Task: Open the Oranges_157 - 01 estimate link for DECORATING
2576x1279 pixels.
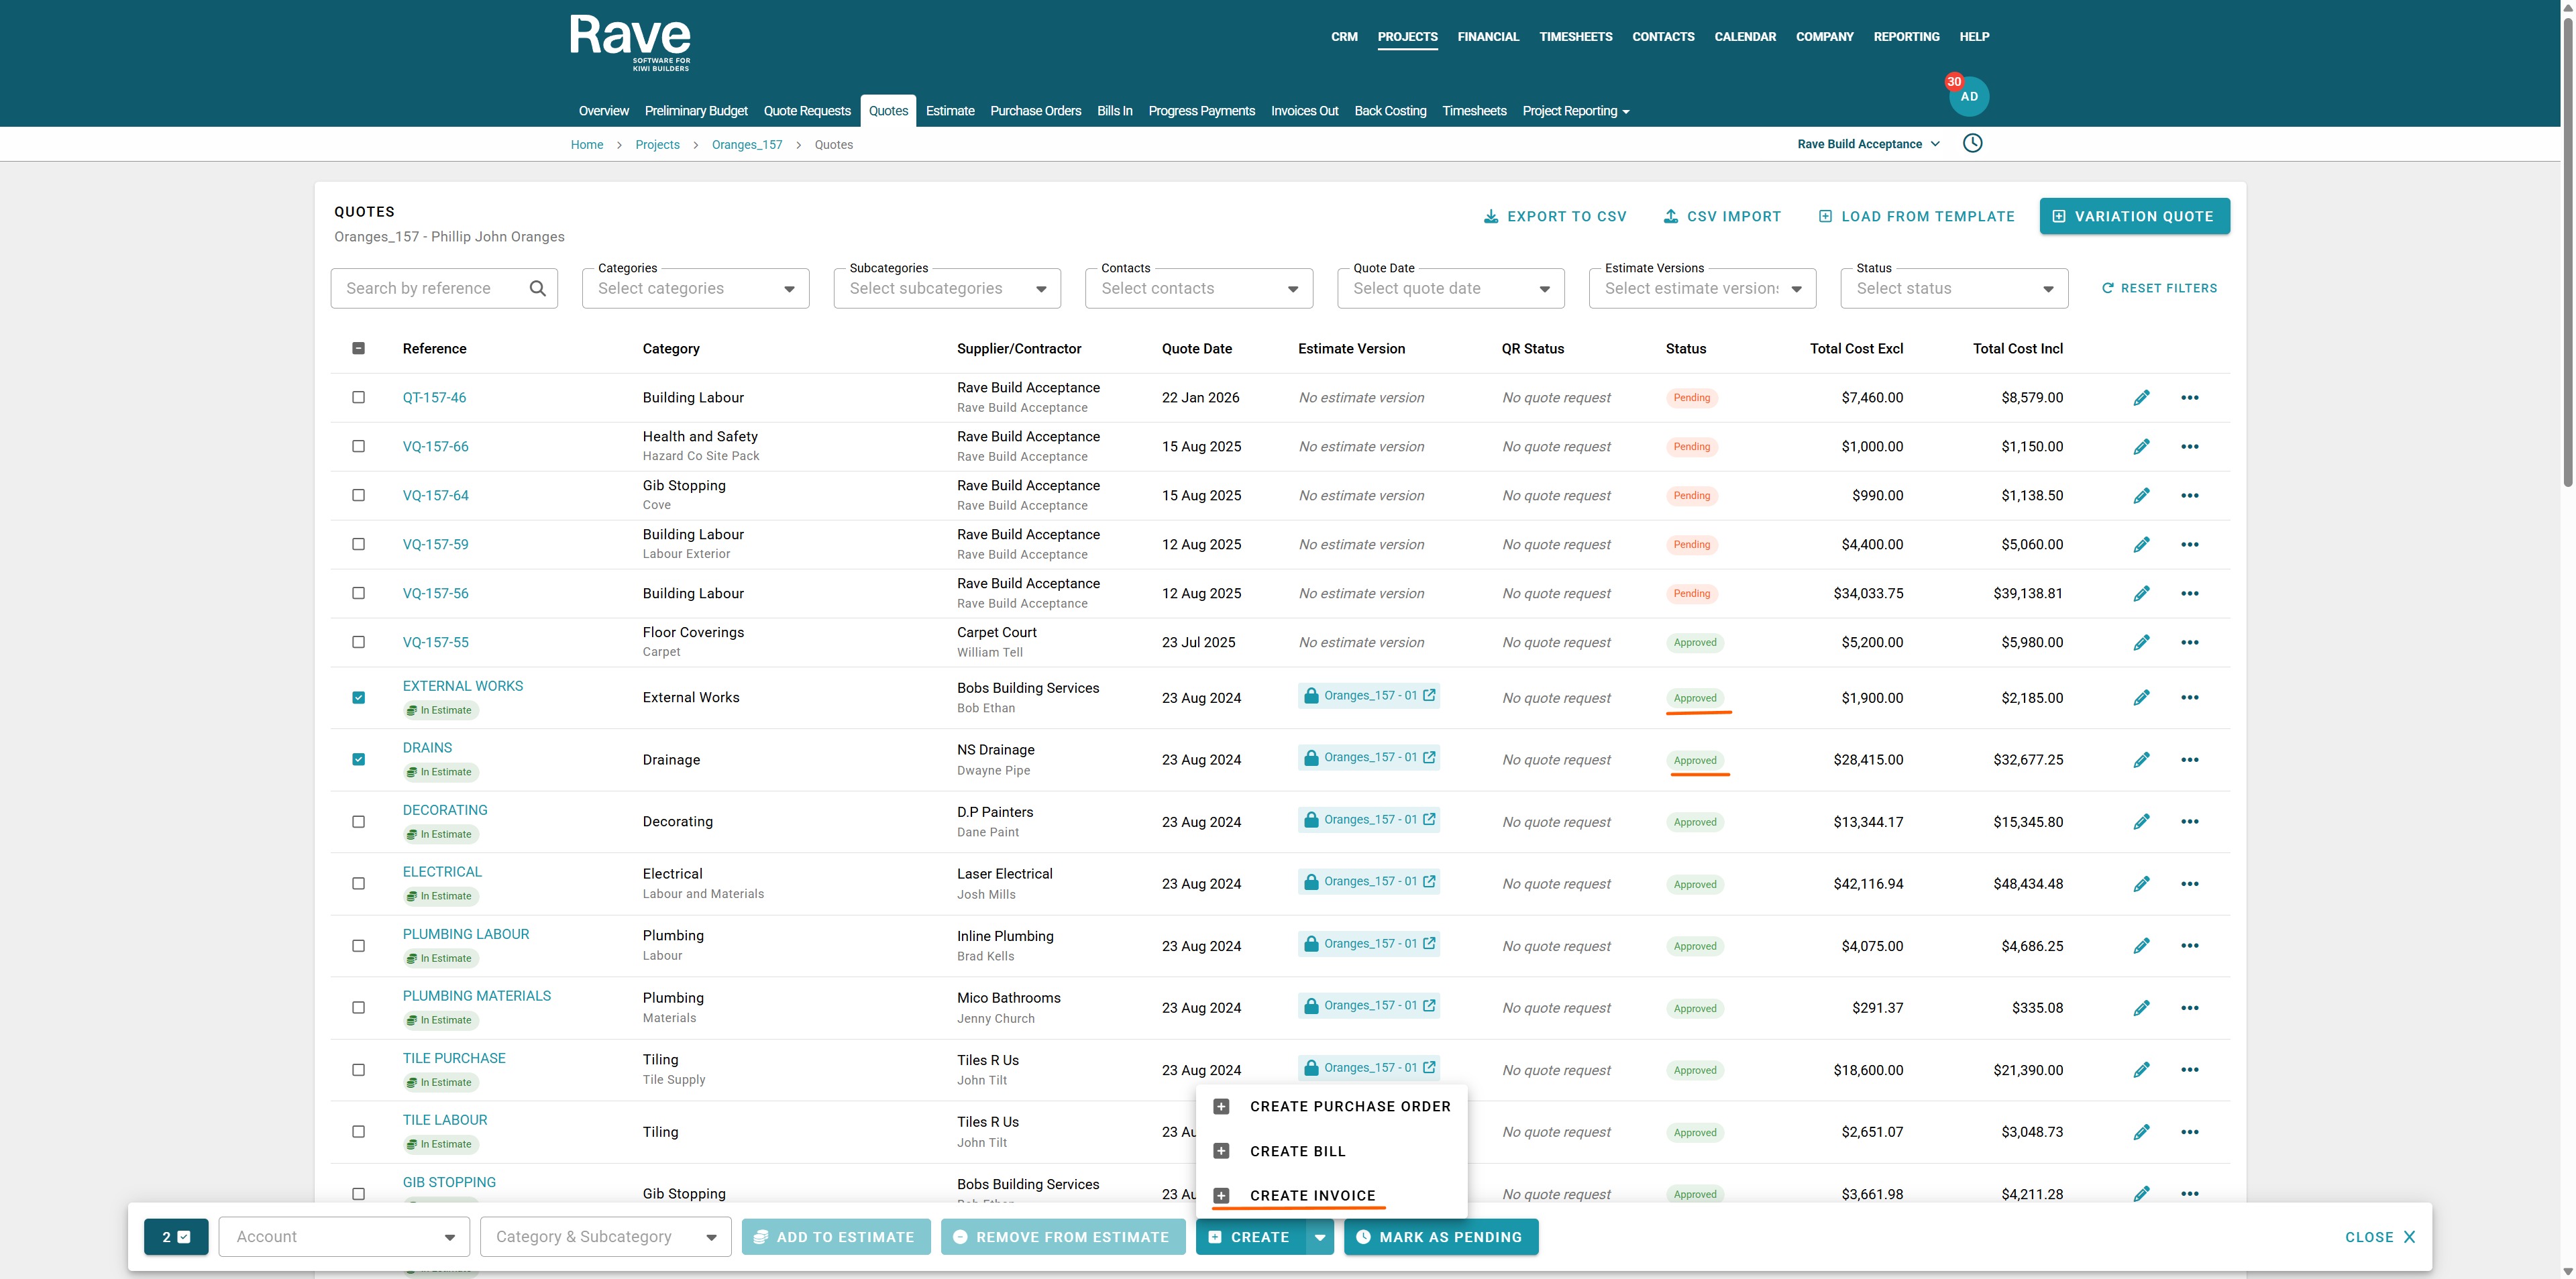Action: tap(1369, 820)
